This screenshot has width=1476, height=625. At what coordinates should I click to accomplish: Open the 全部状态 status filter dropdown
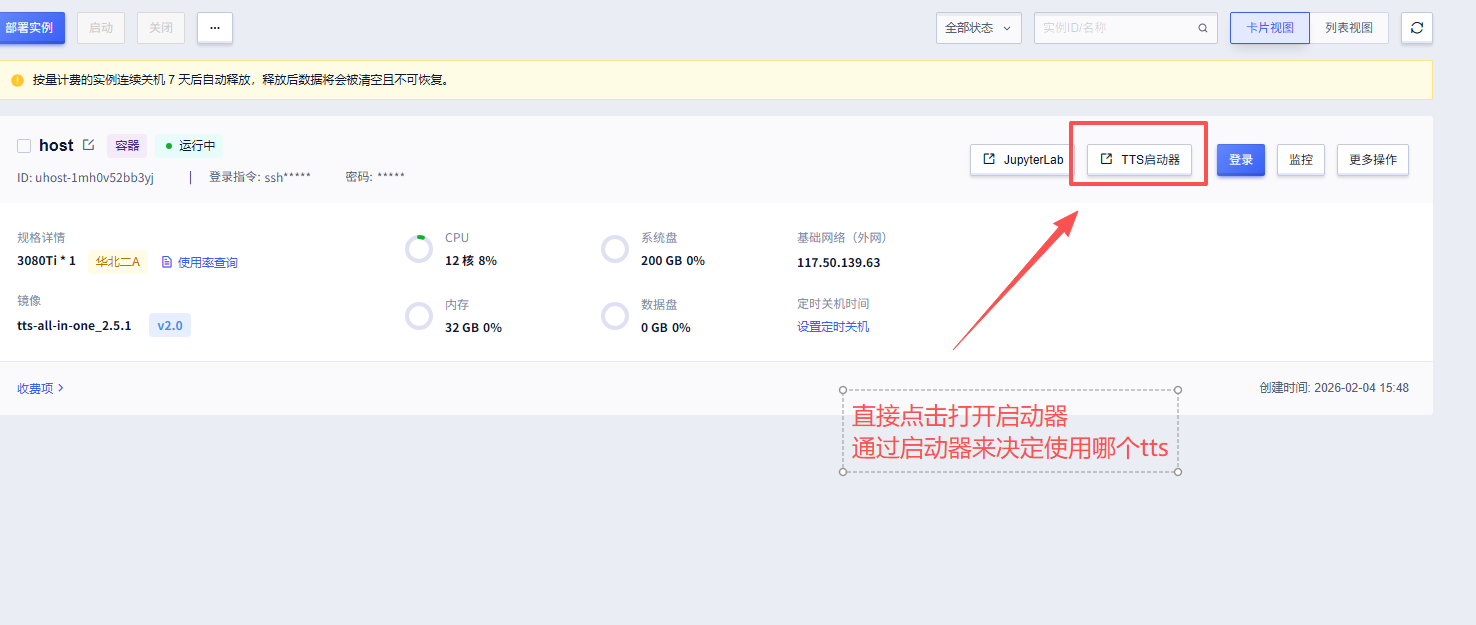[x=977, y=27]
